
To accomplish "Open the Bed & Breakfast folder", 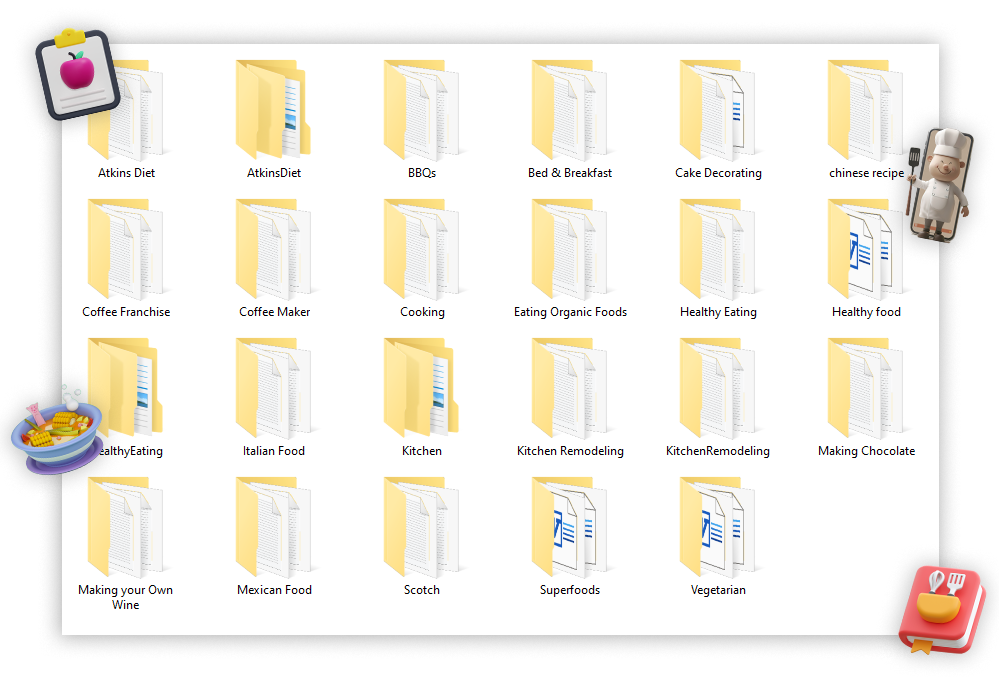I will pyautogui.click(x=569, y=110).
